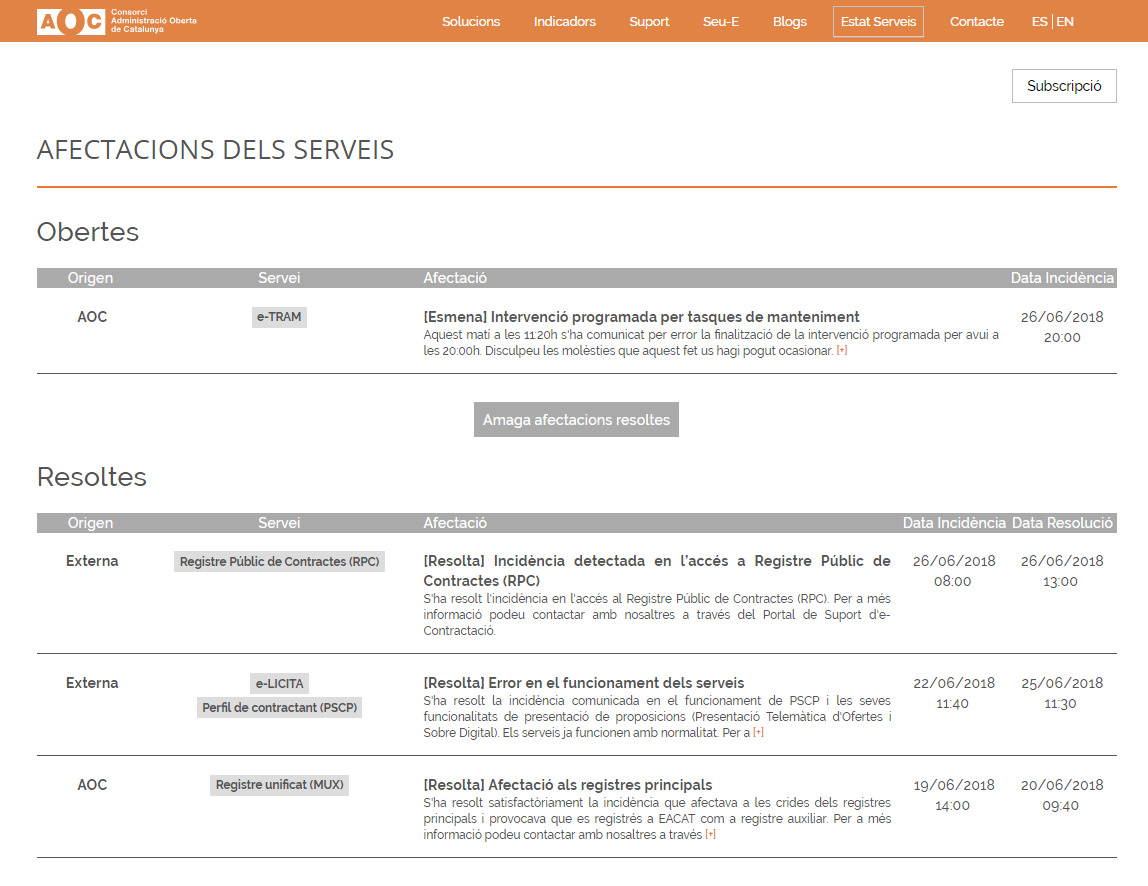Open the Contacte page
This screenshot has height=886, width=1148.
(x=976, y=22)
